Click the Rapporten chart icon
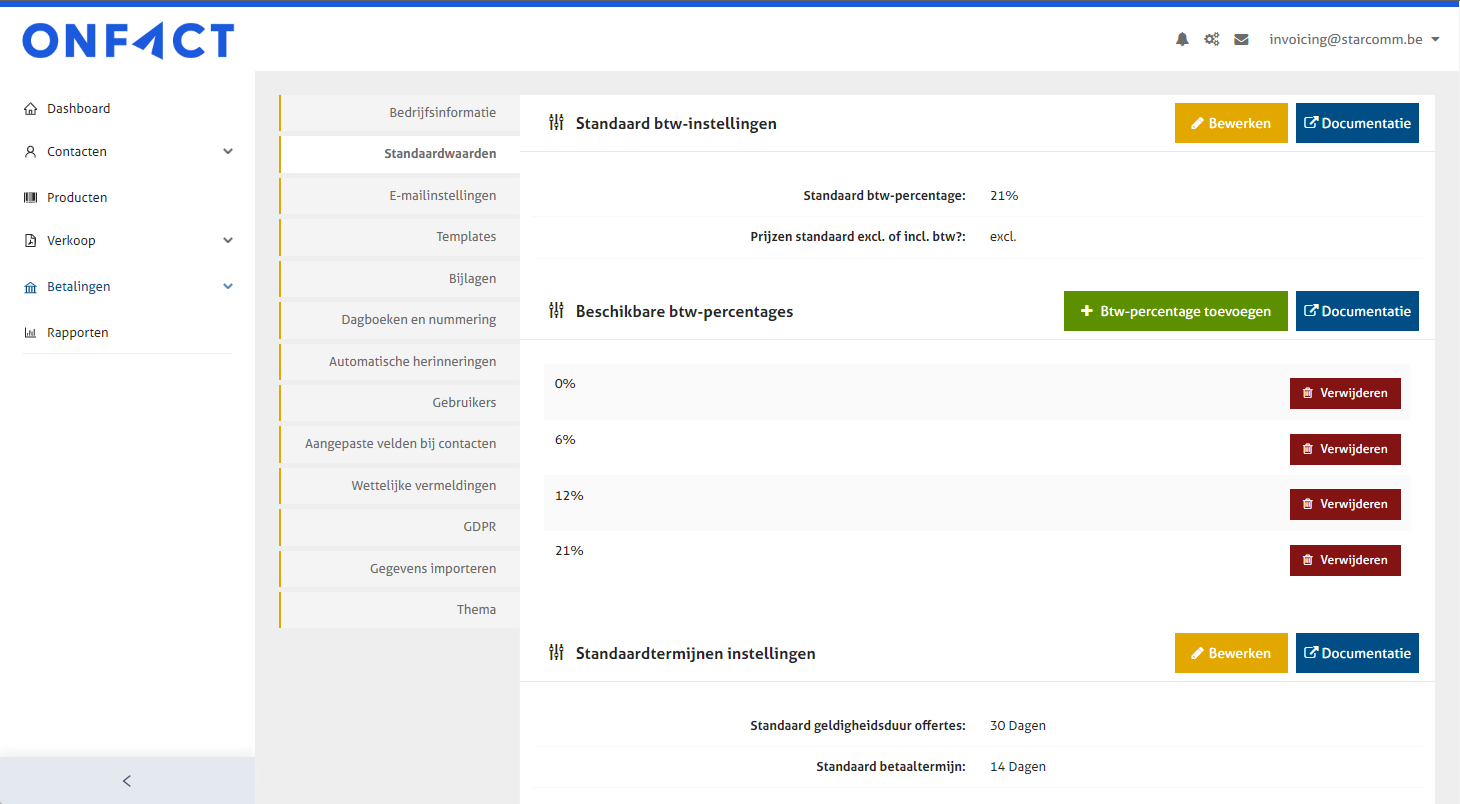The image size is (1460, 804). pos(30,333)
